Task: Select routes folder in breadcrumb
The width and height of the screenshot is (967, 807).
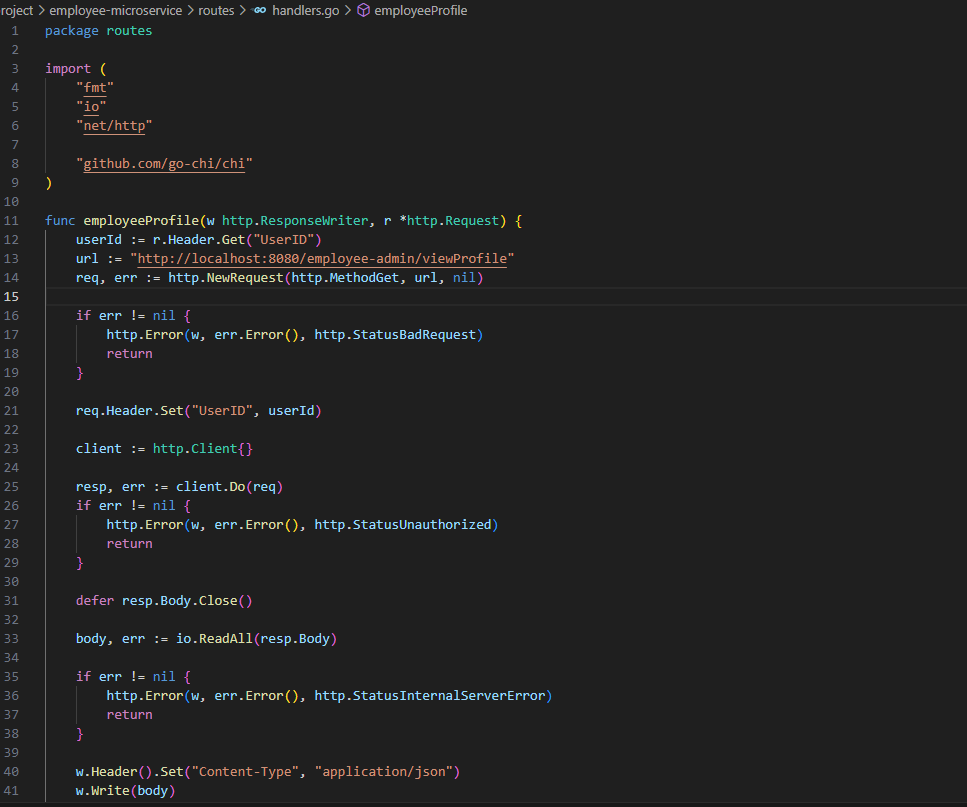Action: click(x=216, y=10)
